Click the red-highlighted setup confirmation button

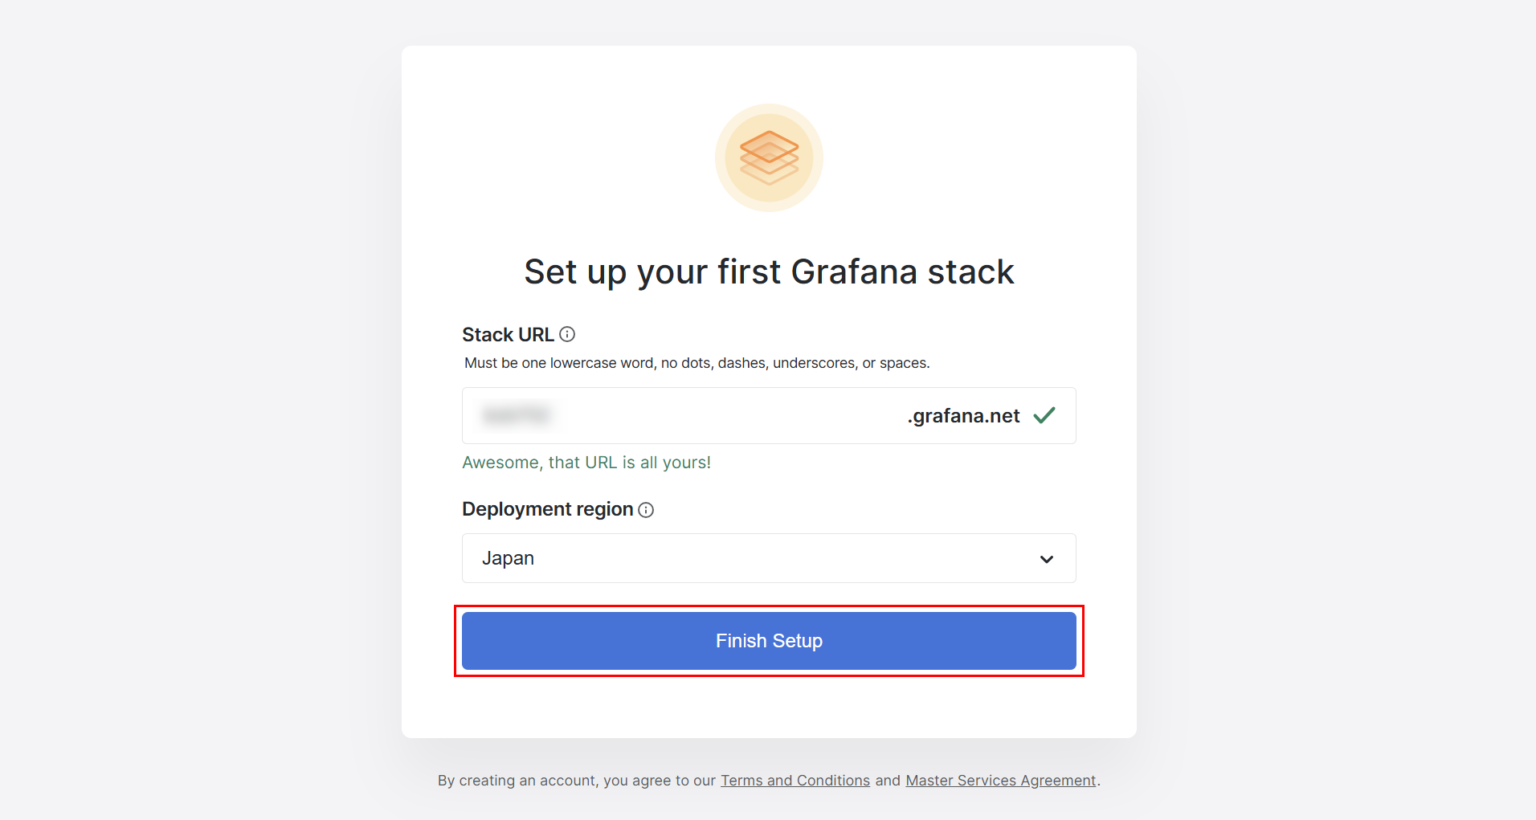(x=768, y=640)
